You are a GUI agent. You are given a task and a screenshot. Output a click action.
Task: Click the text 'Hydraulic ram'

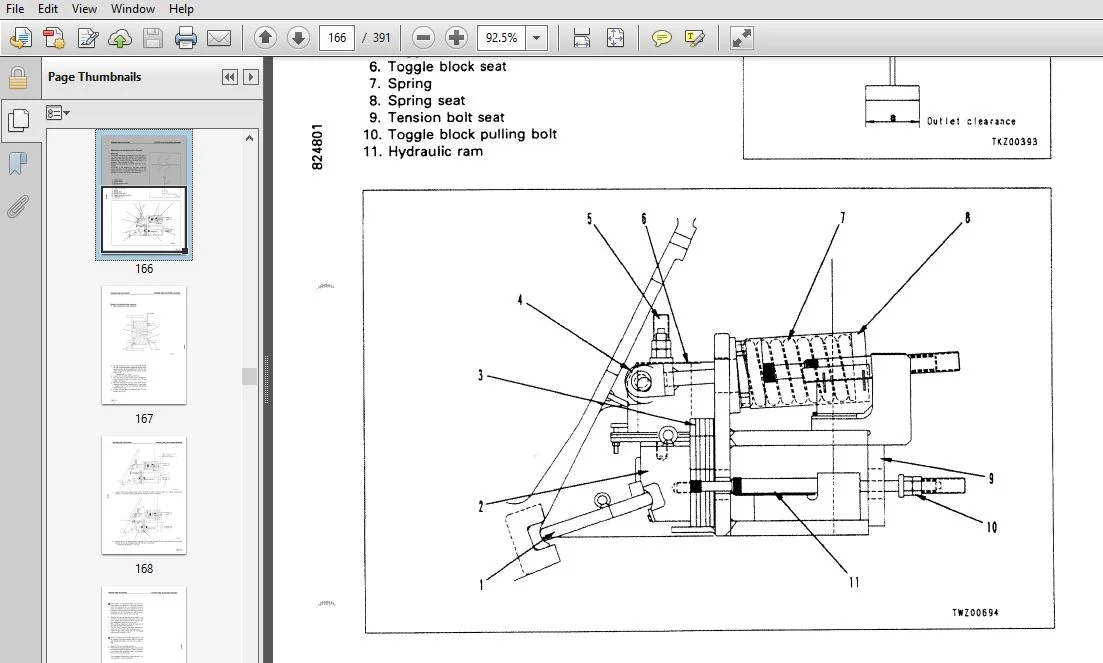435,151
